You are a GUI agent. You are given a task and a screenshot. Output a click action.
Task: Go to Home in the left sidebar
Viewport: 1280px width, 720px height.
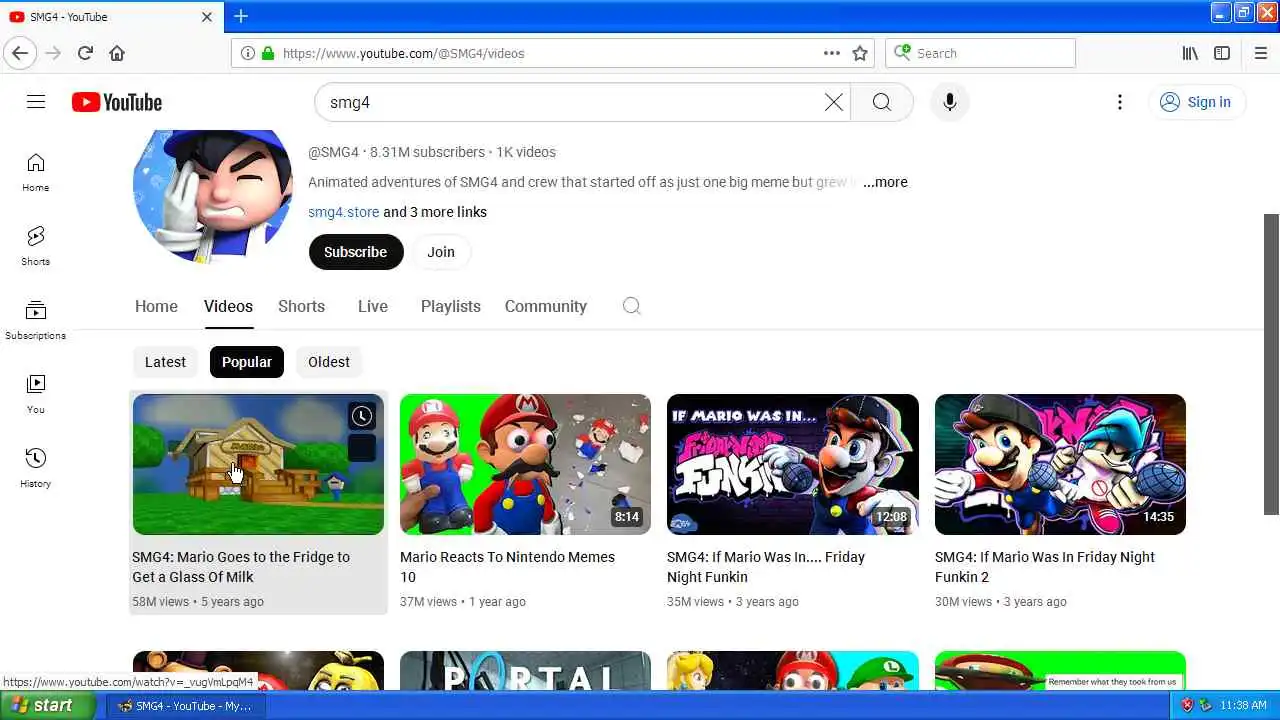coord(36,173)
